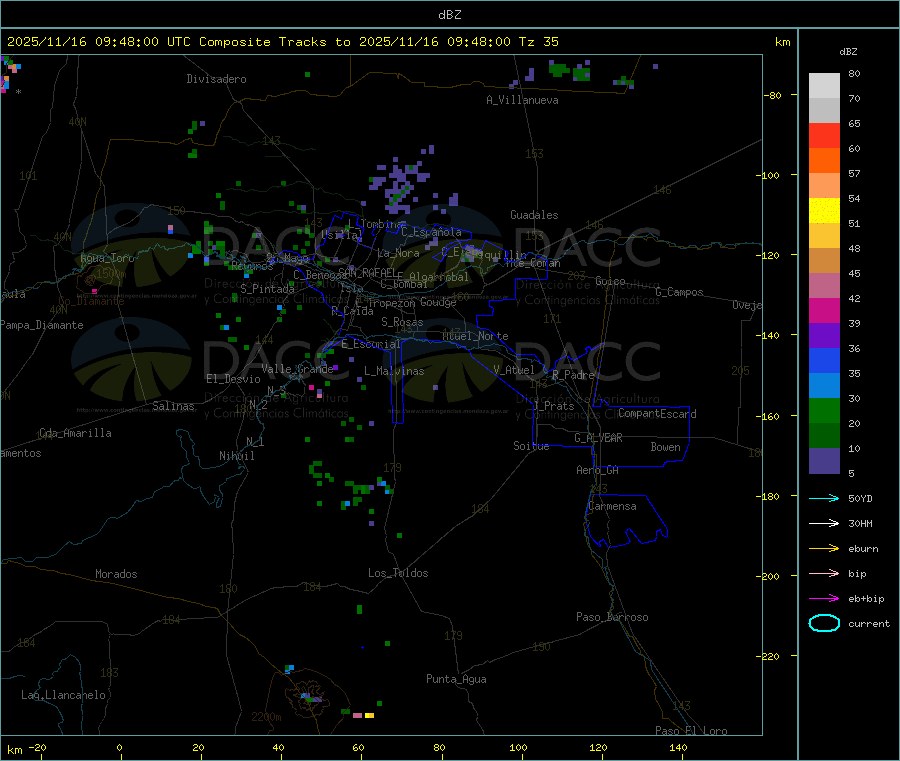
Task: Click the 'Salinas' map label
Action: (173, 406)
